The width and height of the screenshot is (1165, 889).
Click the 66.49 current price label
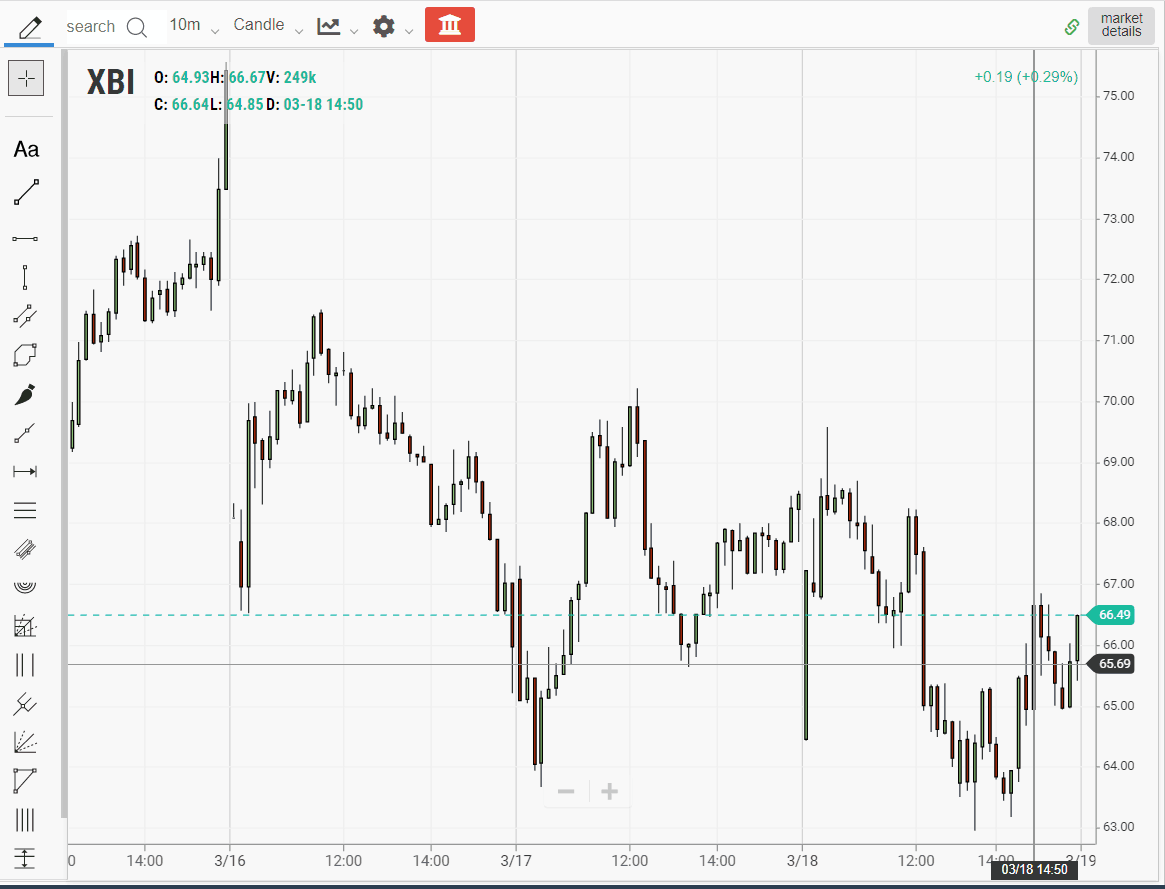point(1114,614)
